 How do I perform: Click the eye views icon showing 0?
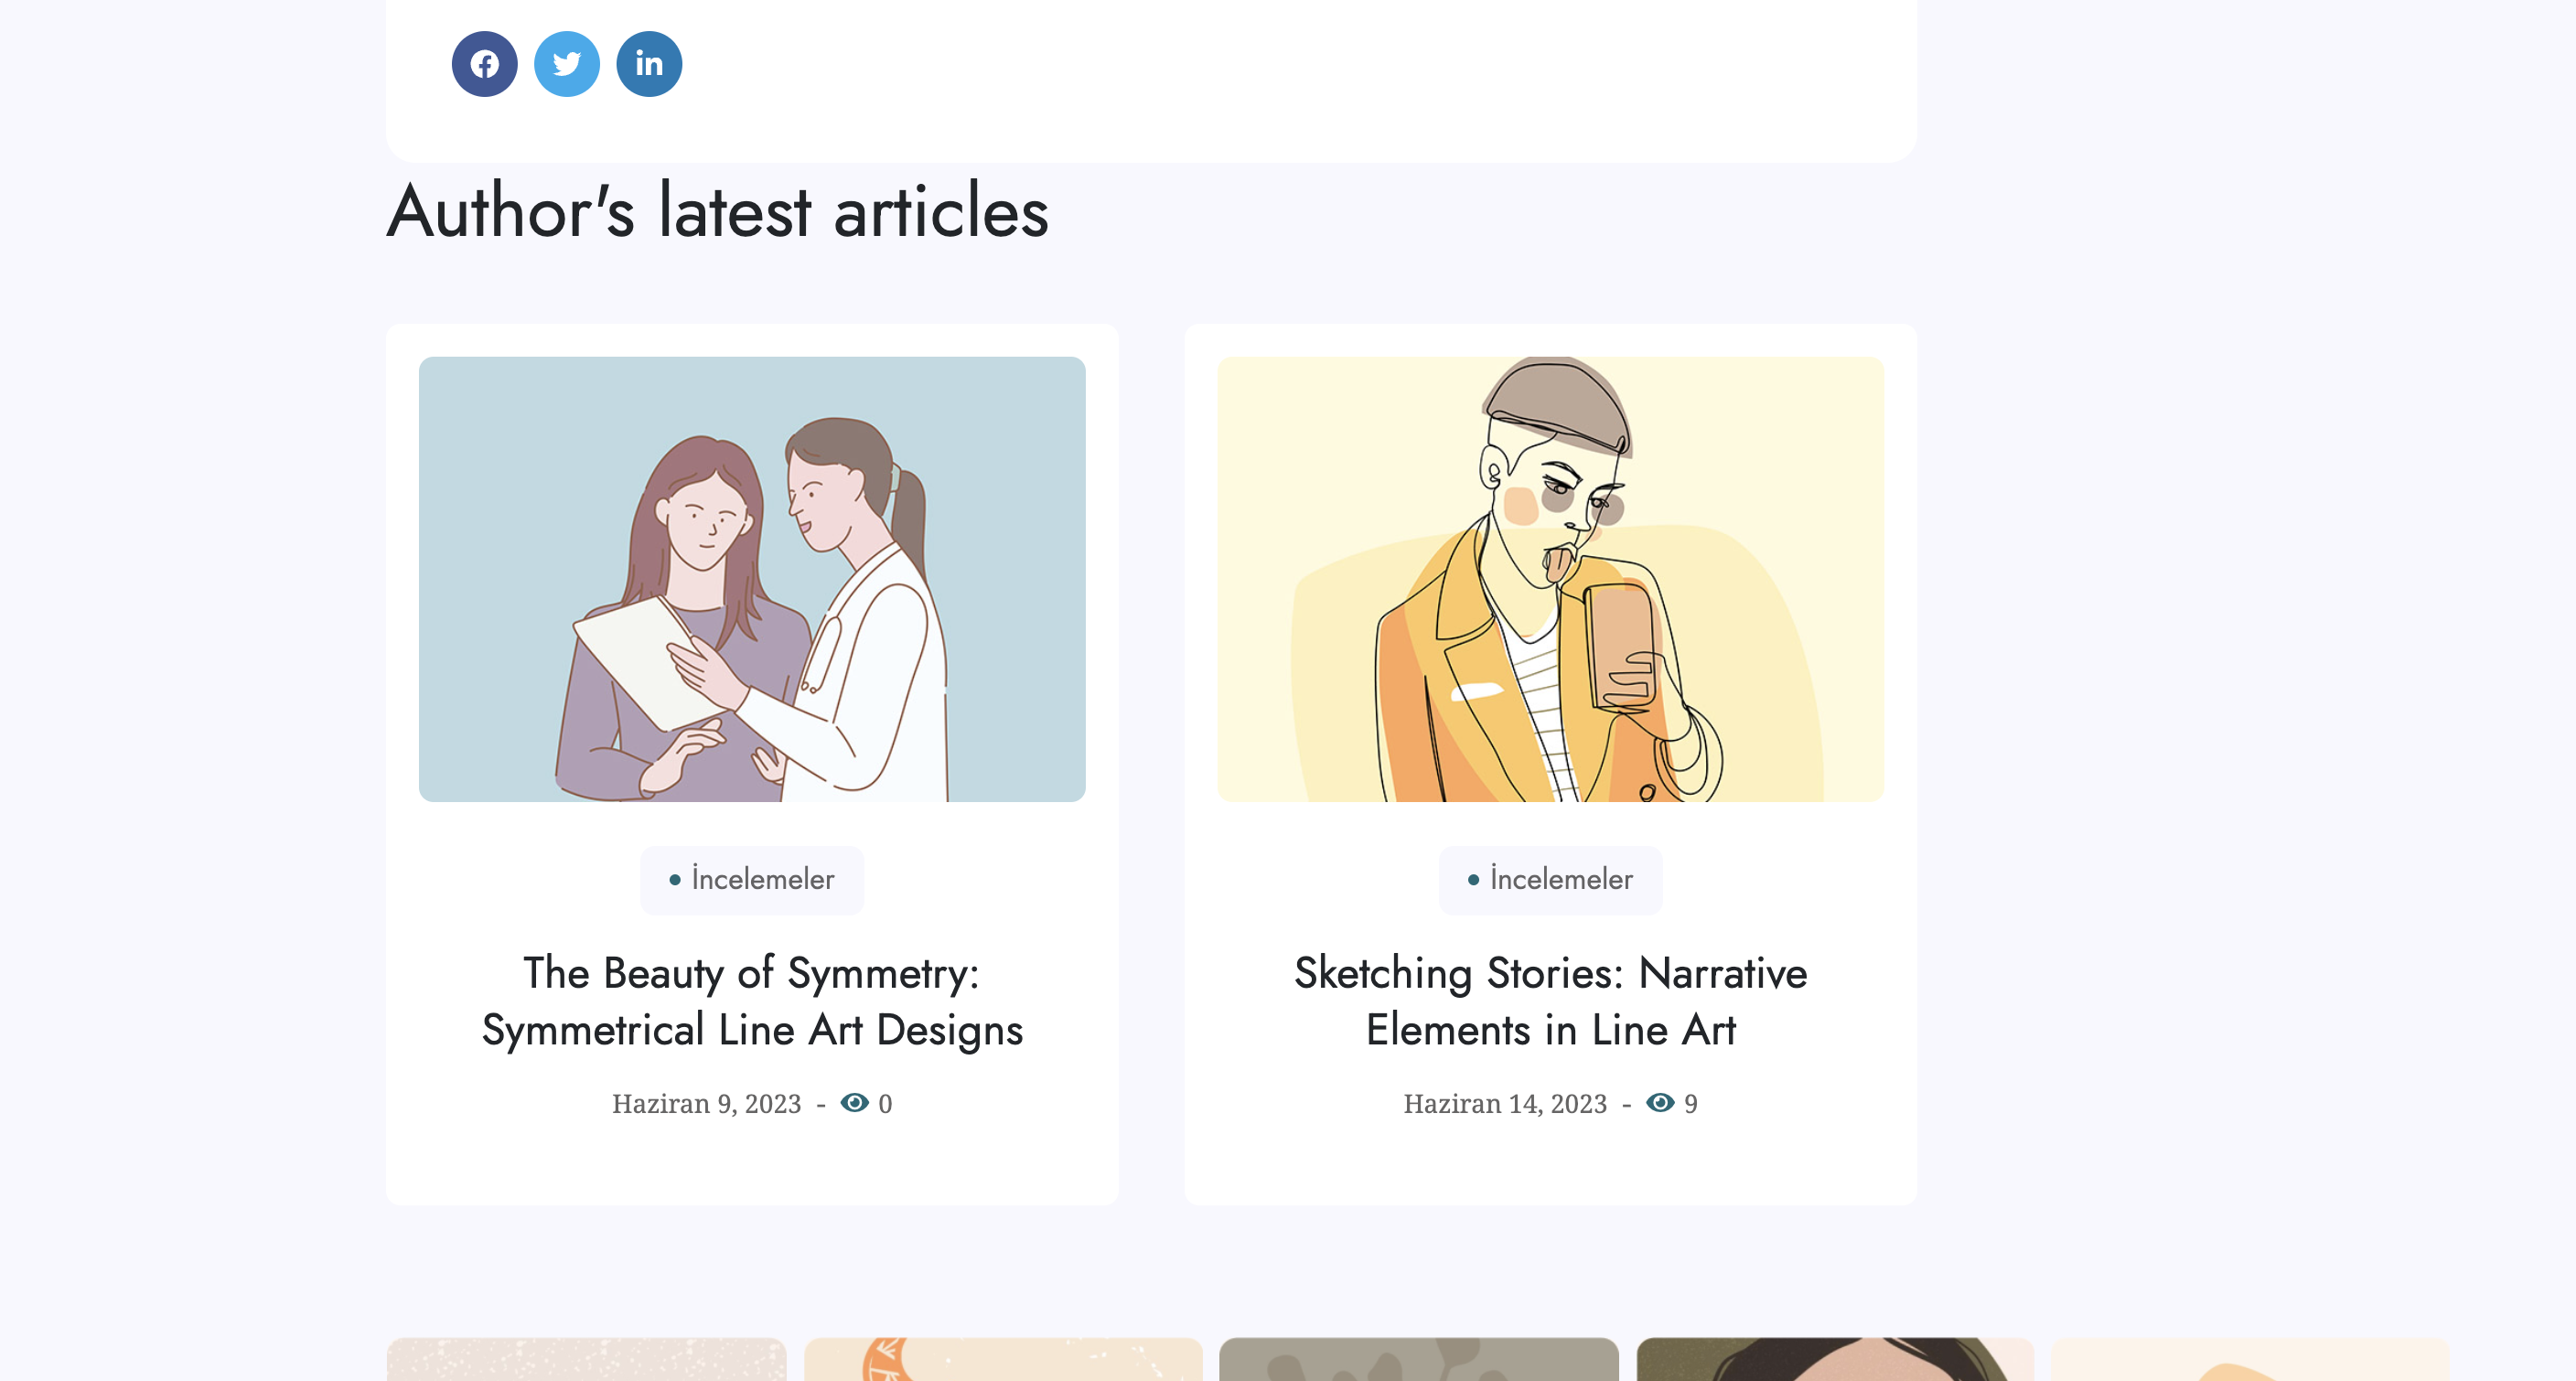[x=854, y=1102]
